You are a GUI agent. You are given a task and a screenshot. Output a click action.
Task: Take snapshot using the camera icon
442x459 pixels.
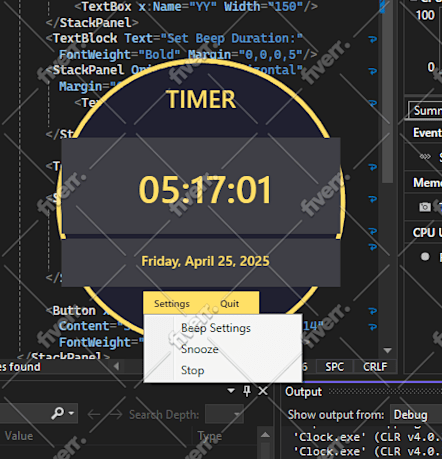click(425, 207)
